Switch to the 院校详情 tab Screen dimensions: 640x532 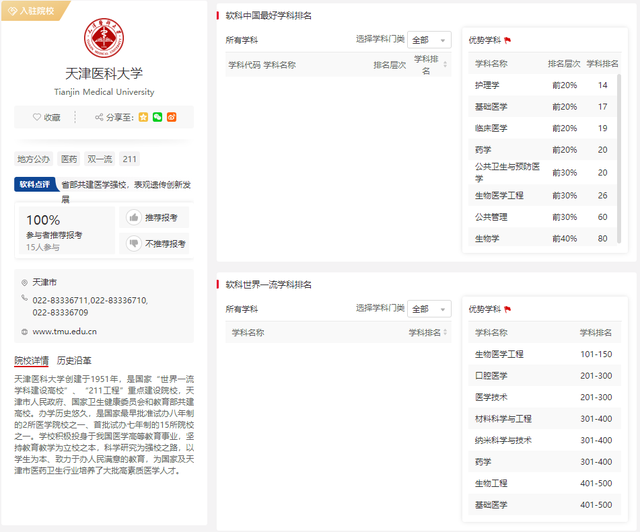point(31,361)
